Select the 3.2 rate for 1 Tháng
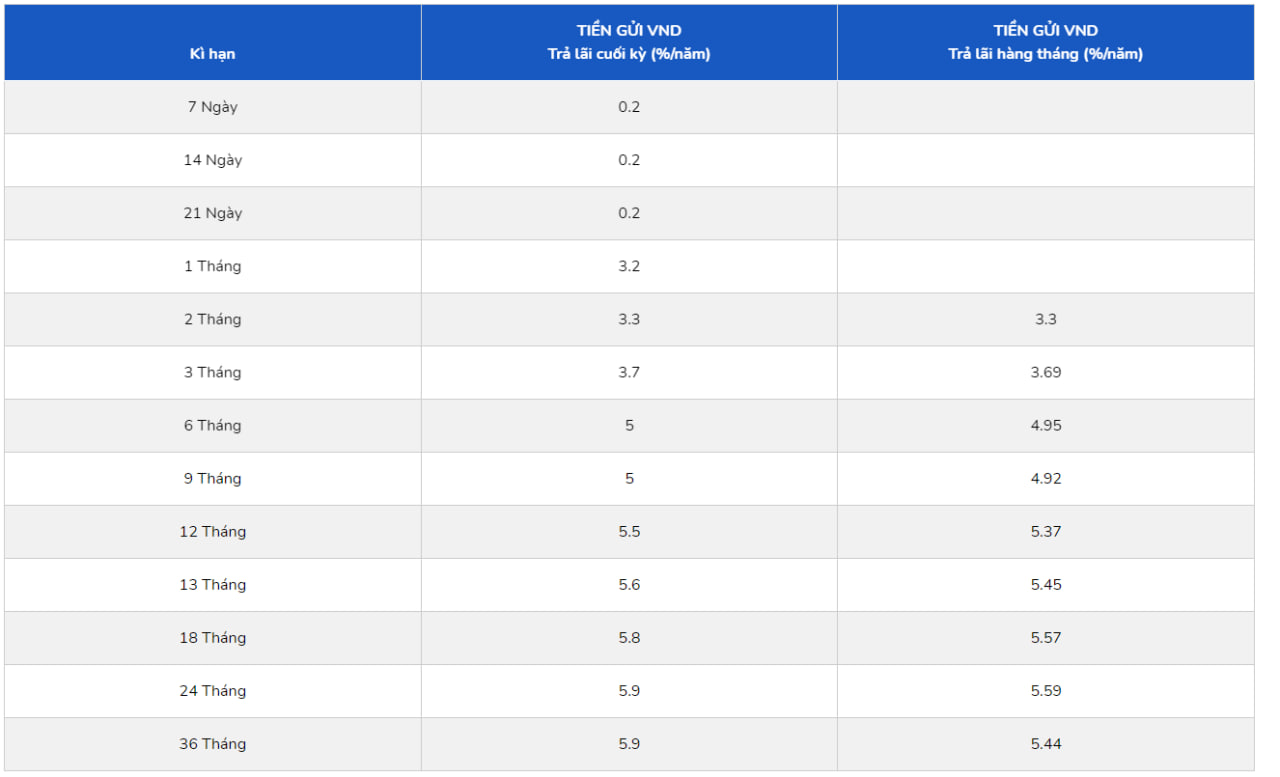Image resolution: width=1280 pixels, height=777 pixels. point(629,266)
